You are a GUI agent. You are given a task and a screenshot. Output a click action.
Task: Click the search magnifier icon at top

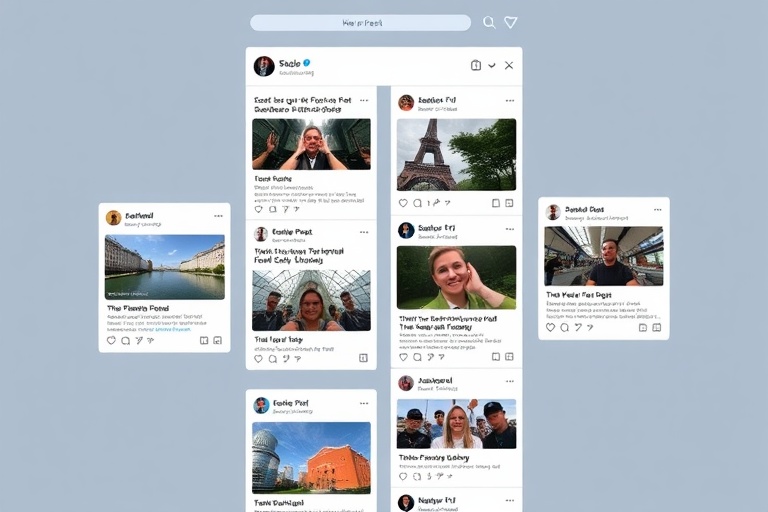click(x=489, y=22)
